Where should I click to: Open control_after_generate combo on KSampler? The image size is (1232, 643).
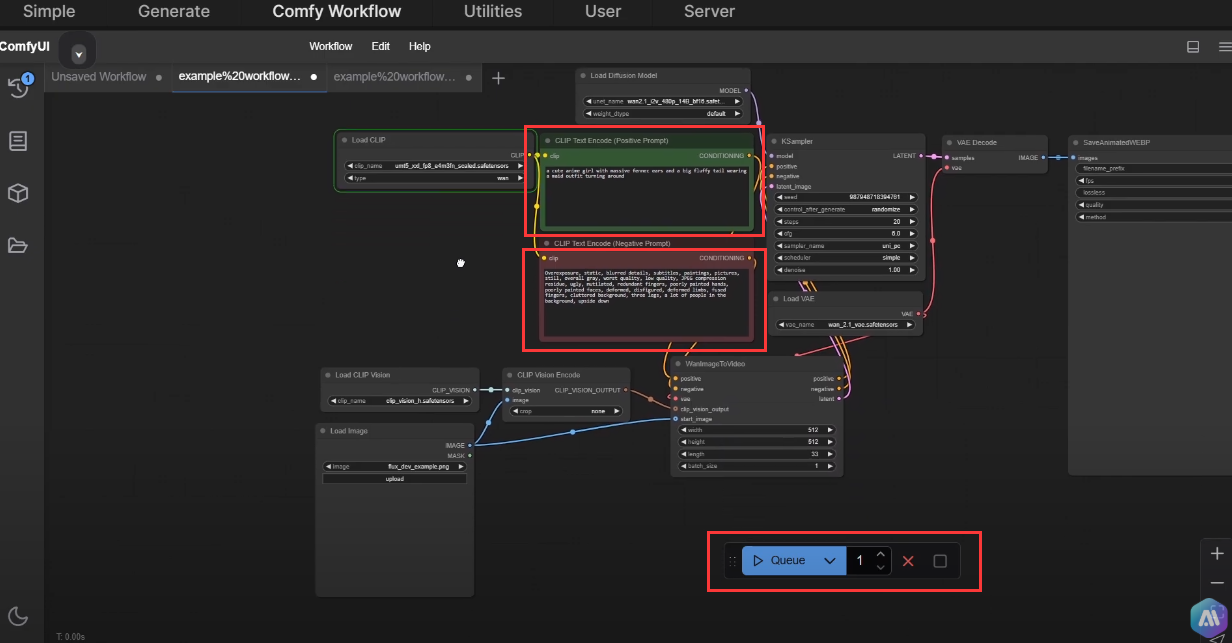[x=845, y=209]
